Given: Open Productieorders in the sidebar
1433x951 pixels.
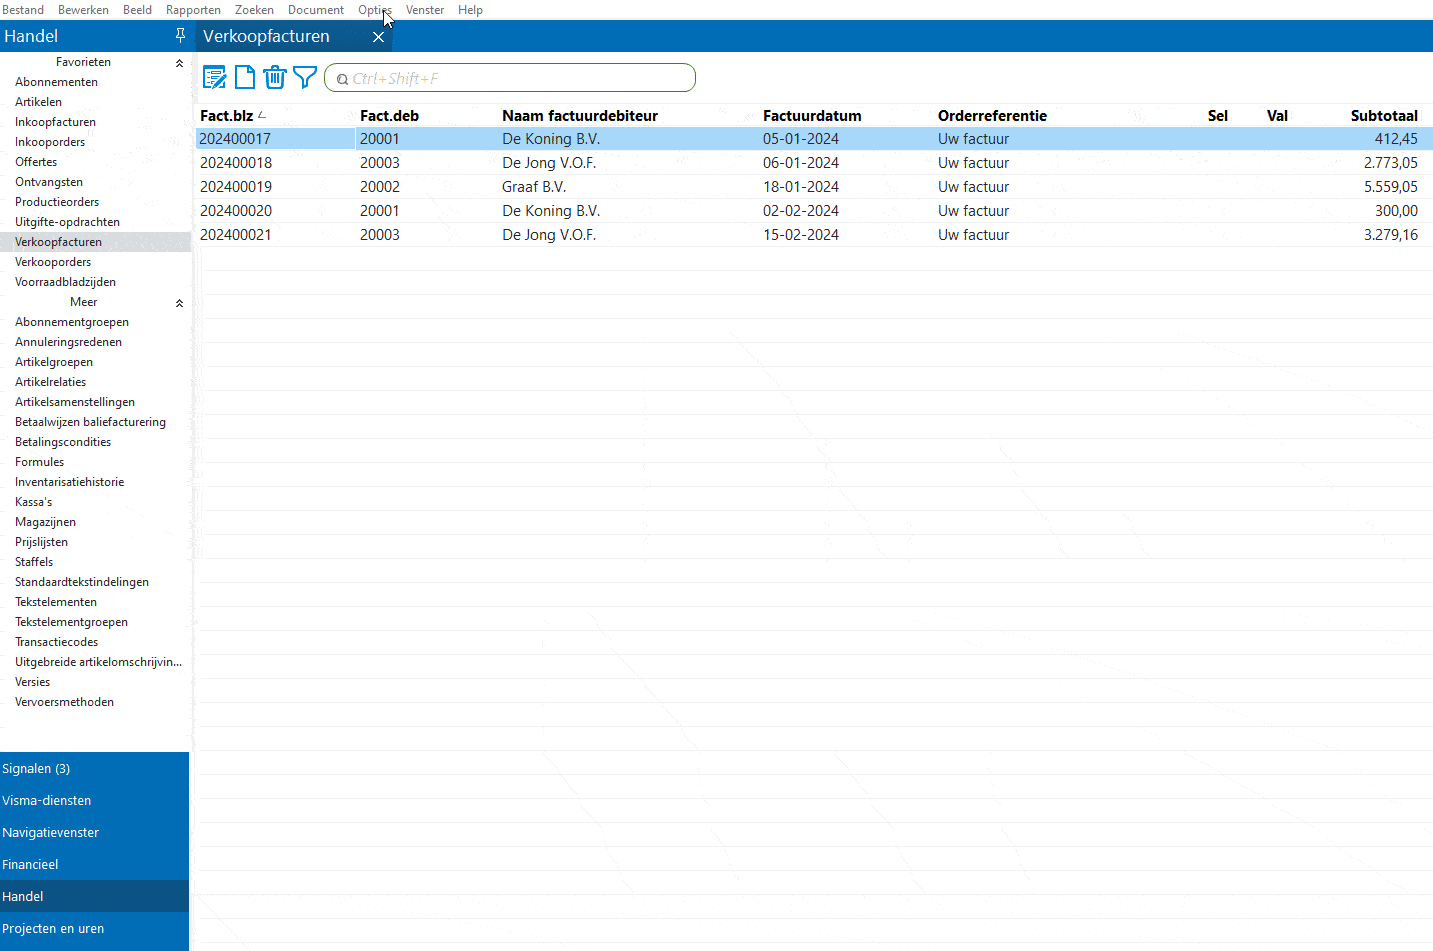Looking at the screenshot, I should pyautogui.click(x=57, y=202).
